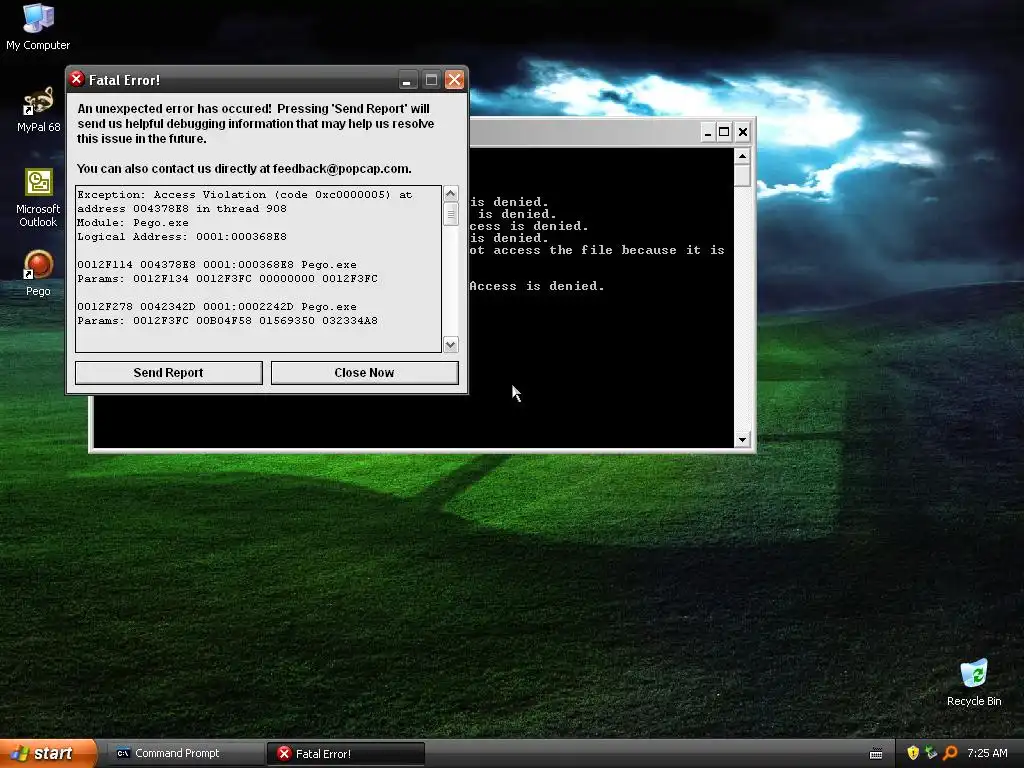Select the Pego desktop shortcut
The image size is (1024, 768).
[x=38, y=273]
